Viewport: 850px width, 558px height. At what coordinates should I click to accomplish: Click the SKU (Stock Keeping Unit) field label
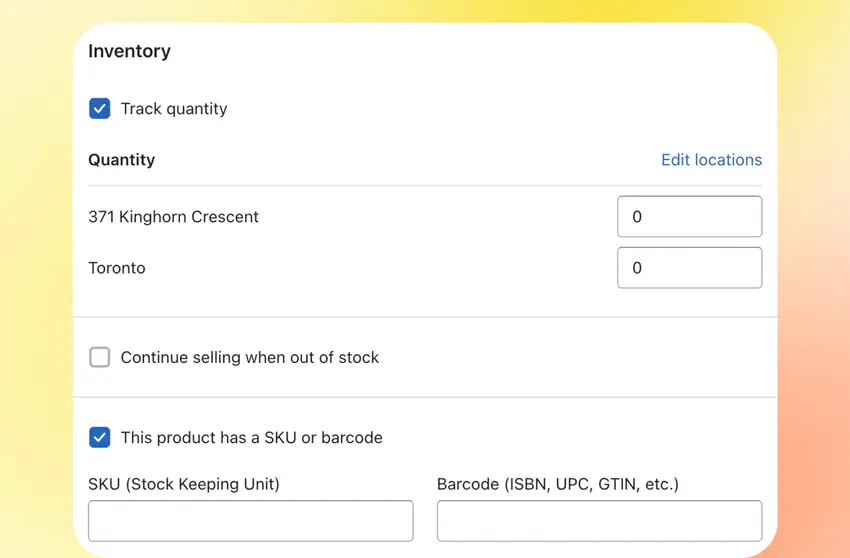coord(184,484)
